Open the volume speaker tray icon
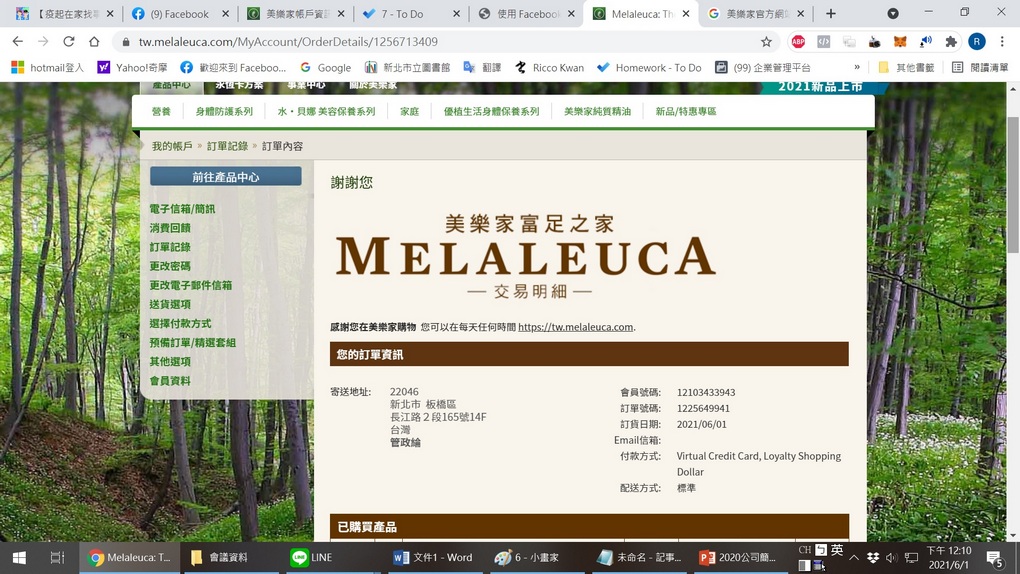Screen dimensions: 1020x574 [891, 558]
